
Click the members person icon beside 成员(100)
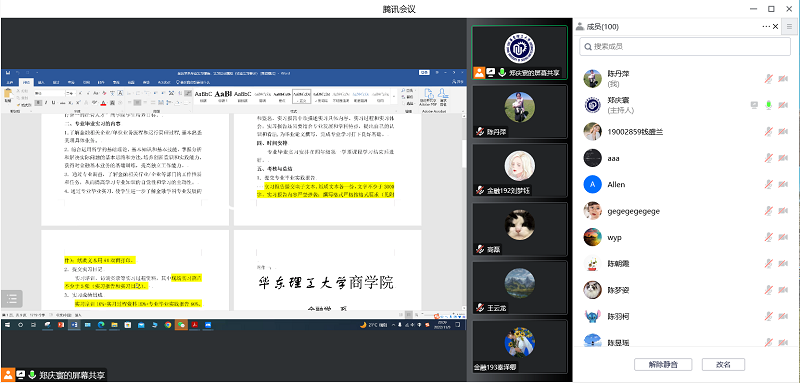pos(581,27)
